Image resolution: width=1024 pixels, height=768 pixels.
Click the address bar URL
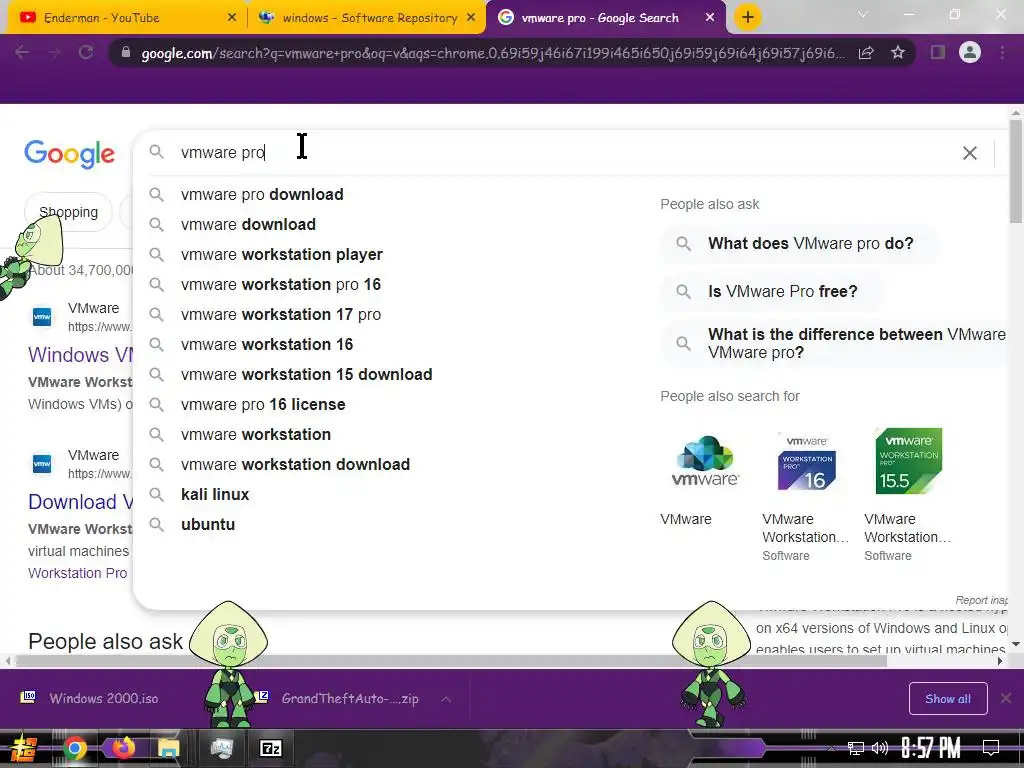pos(492,53)
